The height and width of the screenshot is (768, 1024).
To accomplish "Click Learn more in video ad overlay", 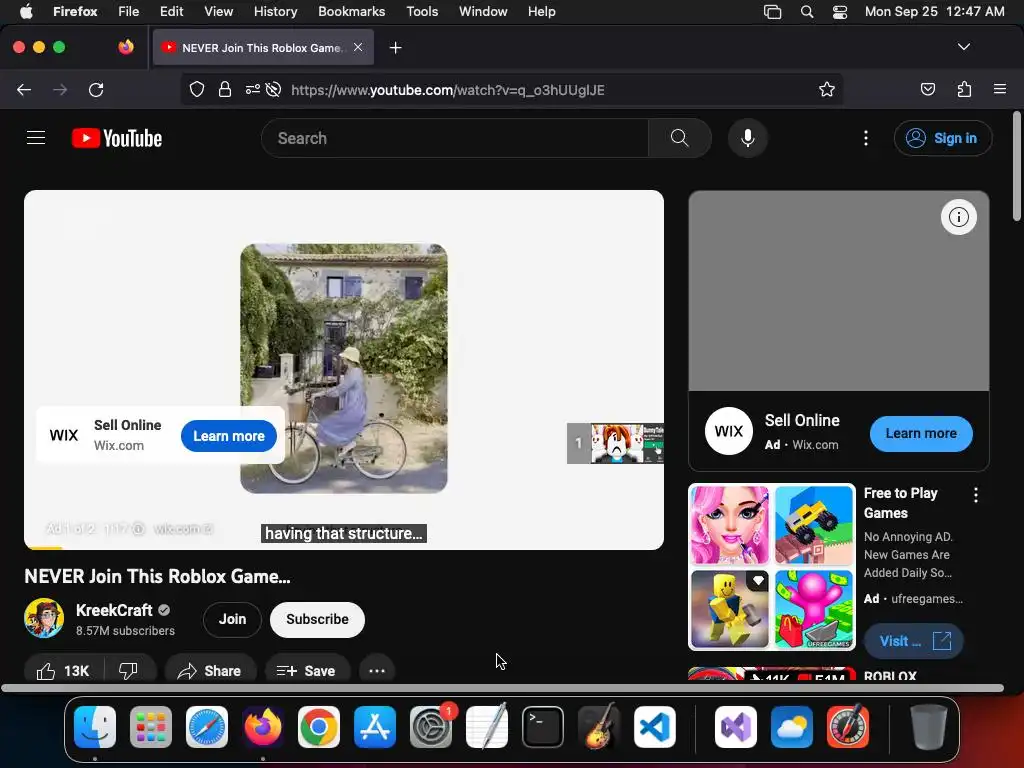I will tap(229, 436).
